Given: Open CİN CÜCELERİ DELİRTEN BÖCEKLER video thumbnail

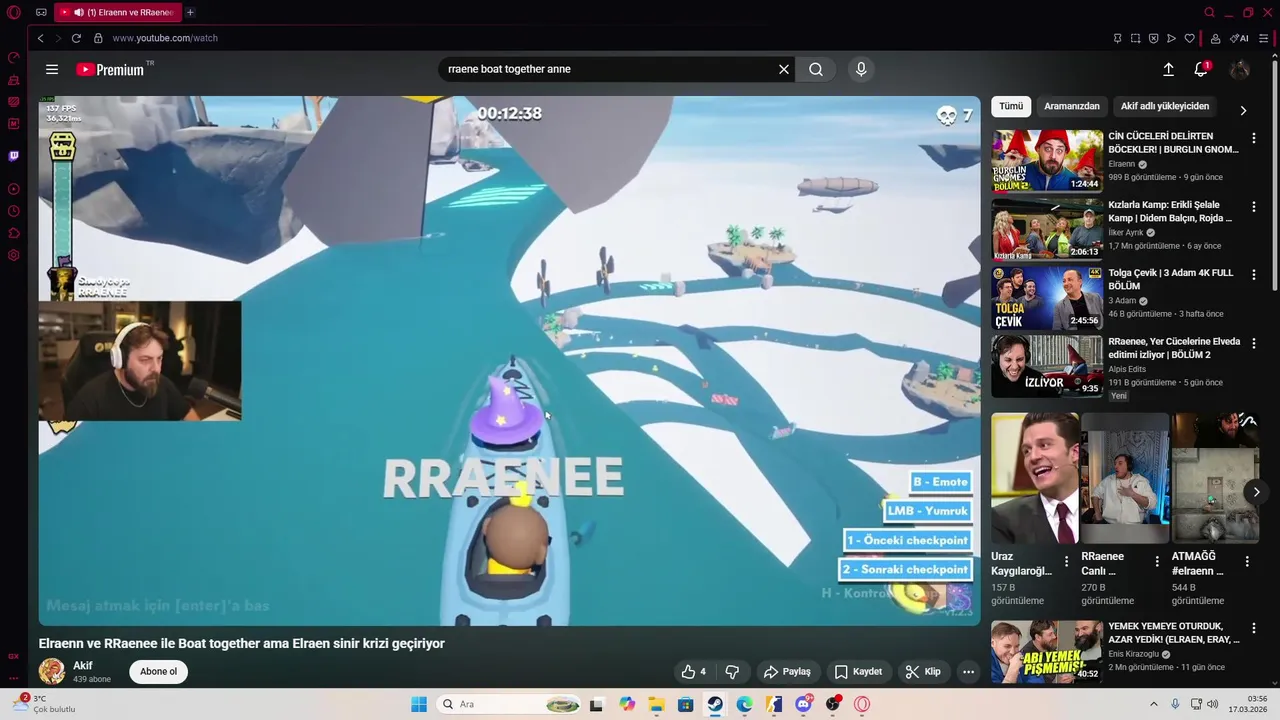Looking at the screenshot, I should pos(1047,160).
